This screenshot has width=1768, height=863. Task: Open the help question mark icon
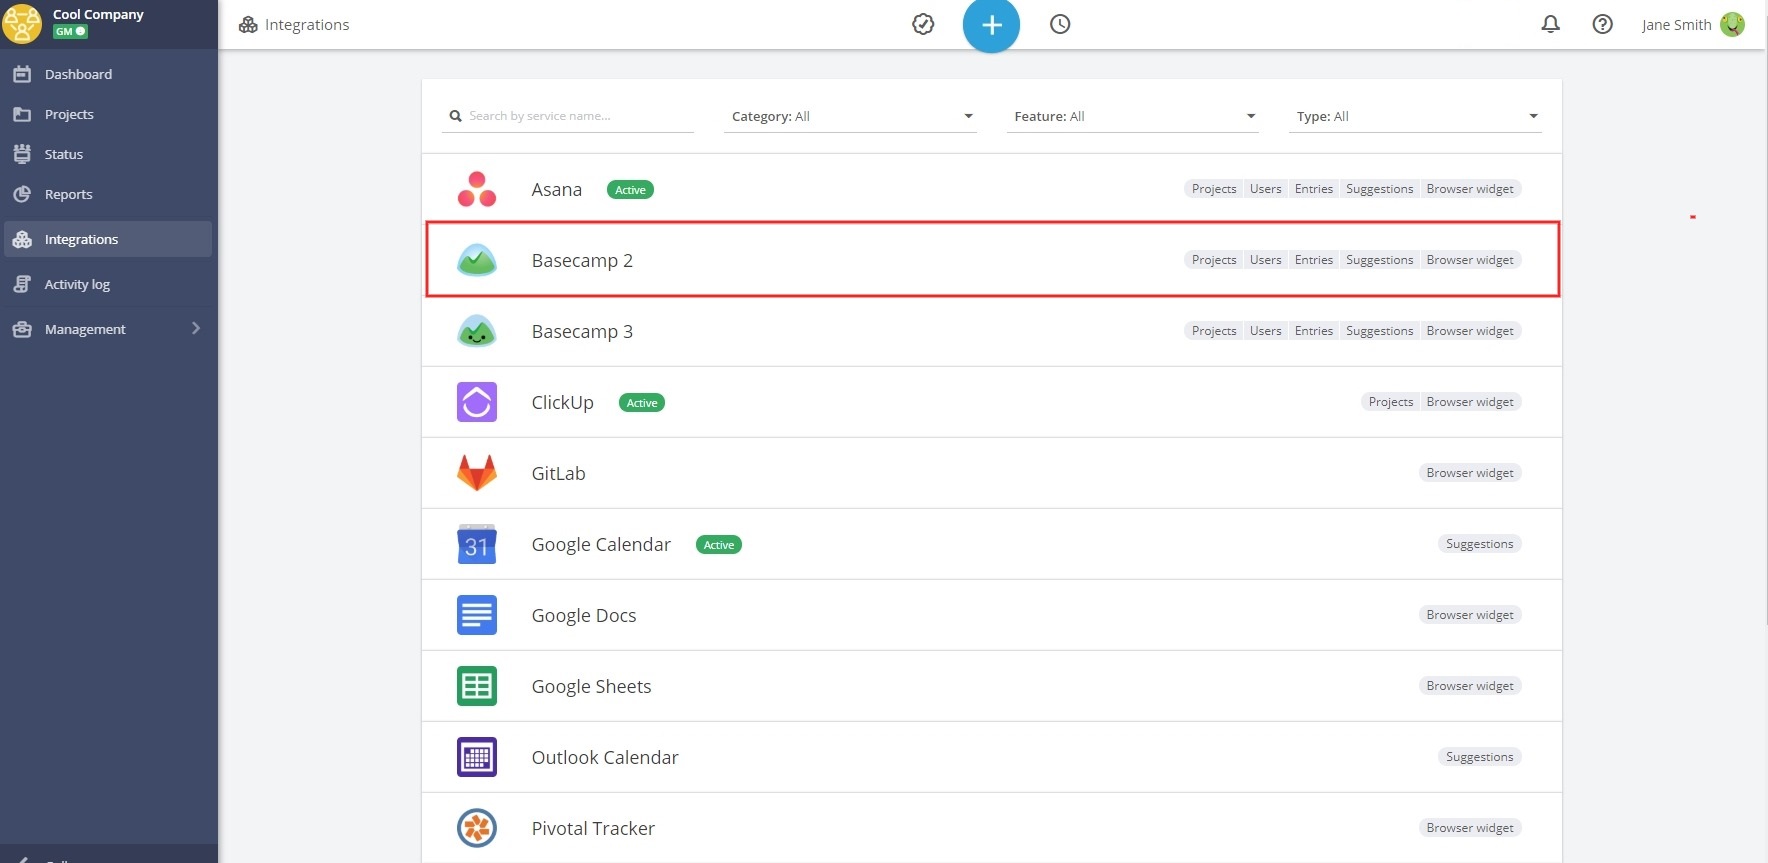(1602, 24)
